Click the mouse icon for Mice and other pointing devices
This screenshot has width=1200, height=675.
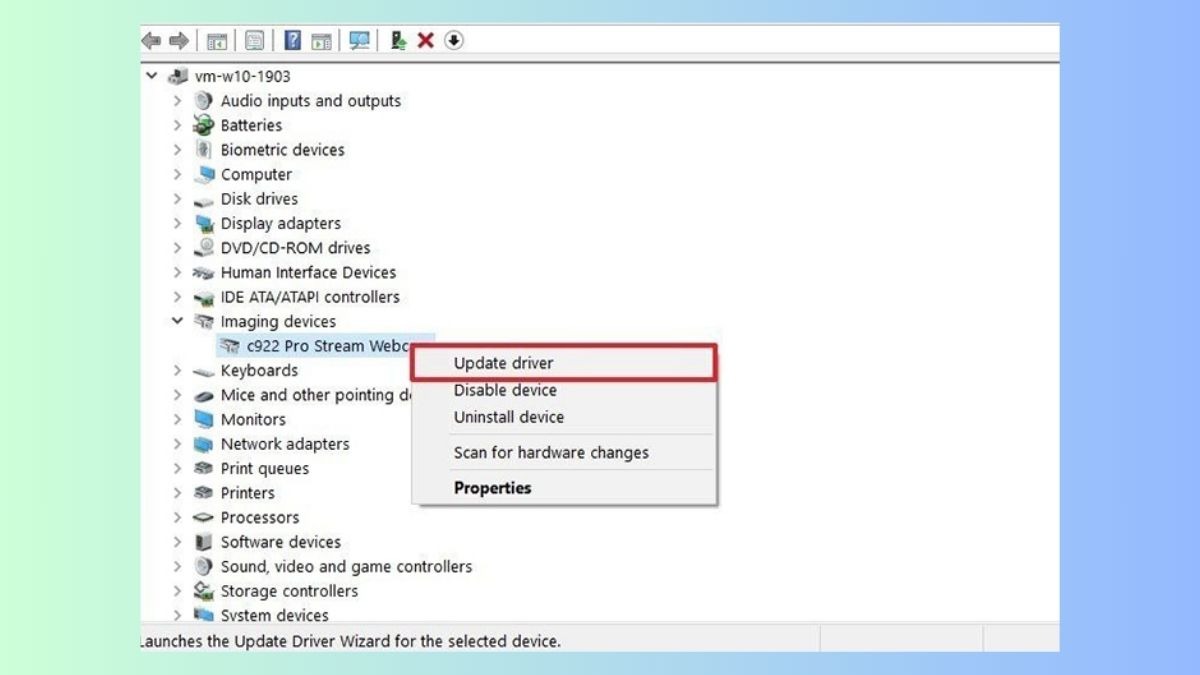203,395
